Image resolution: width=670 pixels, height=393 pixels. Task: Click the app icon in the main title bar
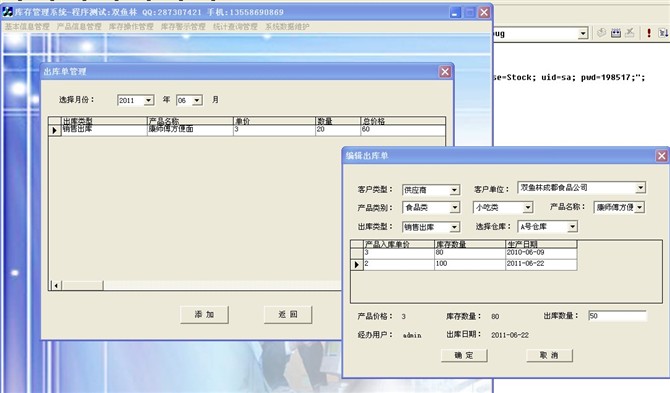(7, 12)
